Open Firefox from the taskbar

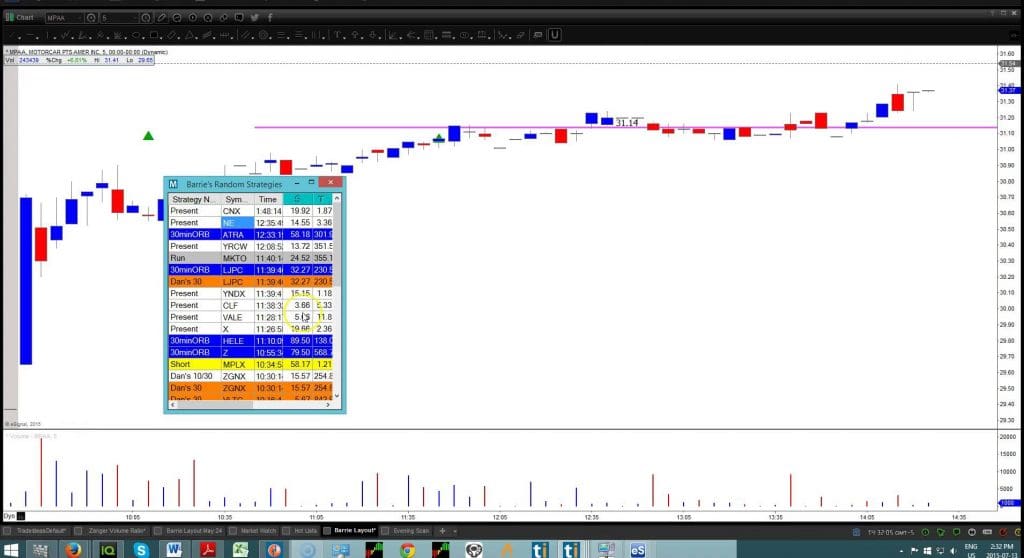(73, 550)
